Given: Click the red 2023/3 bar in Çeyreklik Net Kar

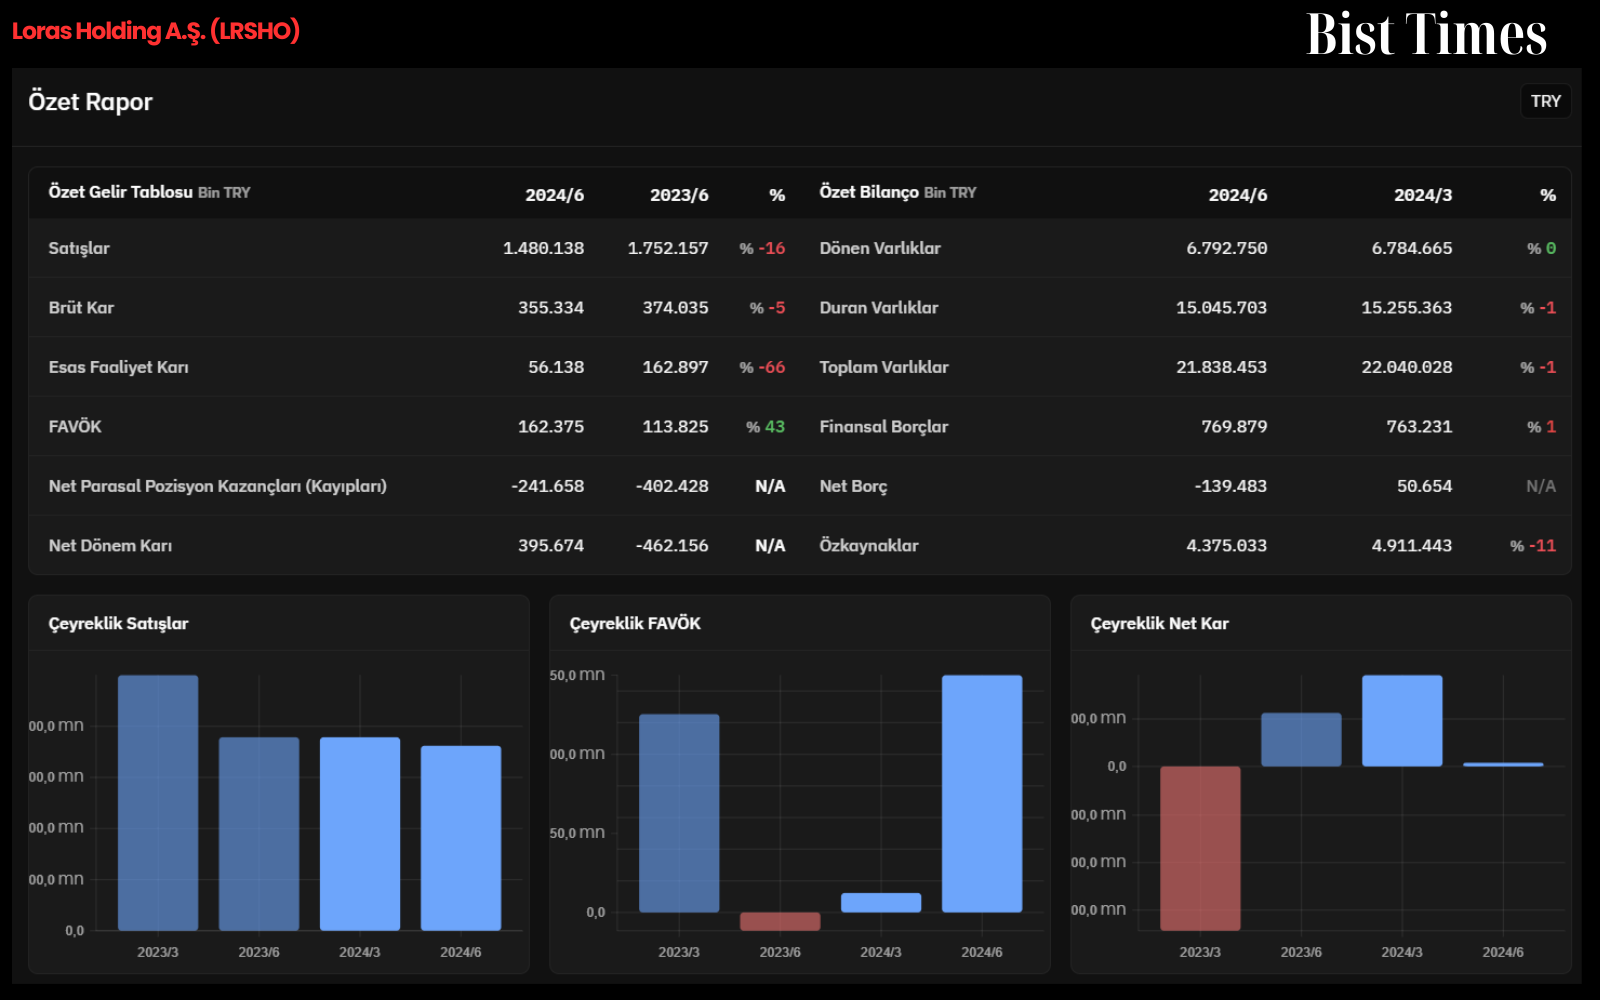Looking at the screenshot, I should pyautogui.click(x=1200, y=848).
